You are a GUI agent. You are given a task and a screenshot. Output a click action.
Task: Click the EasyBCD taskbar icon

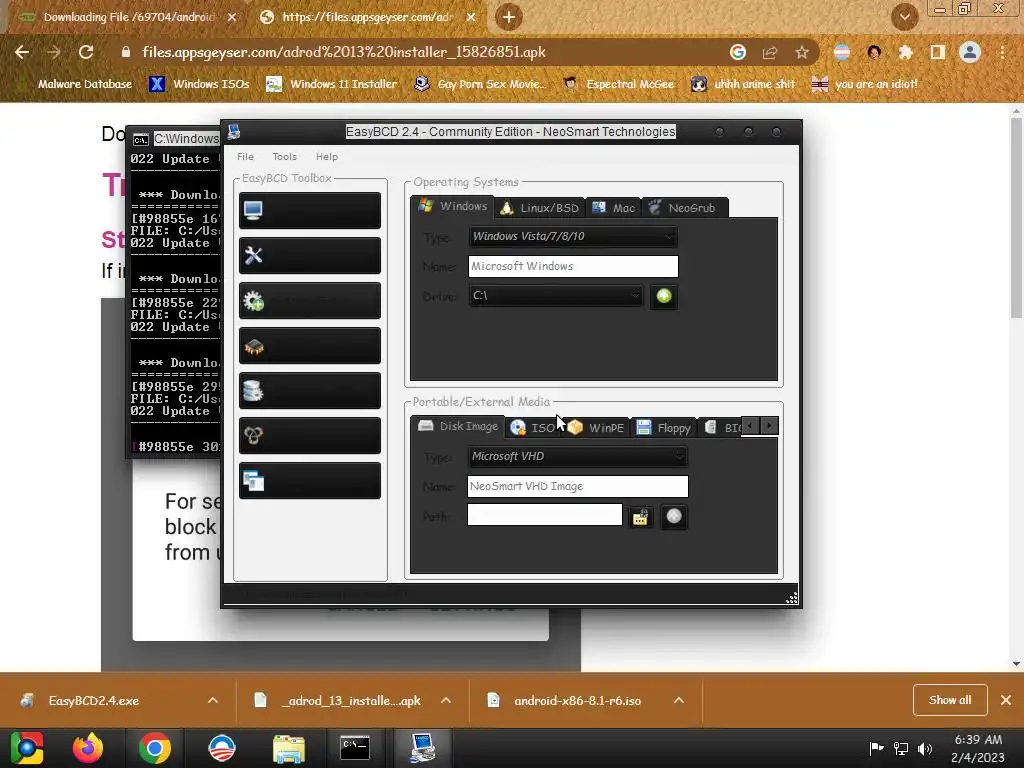(422, 748)
